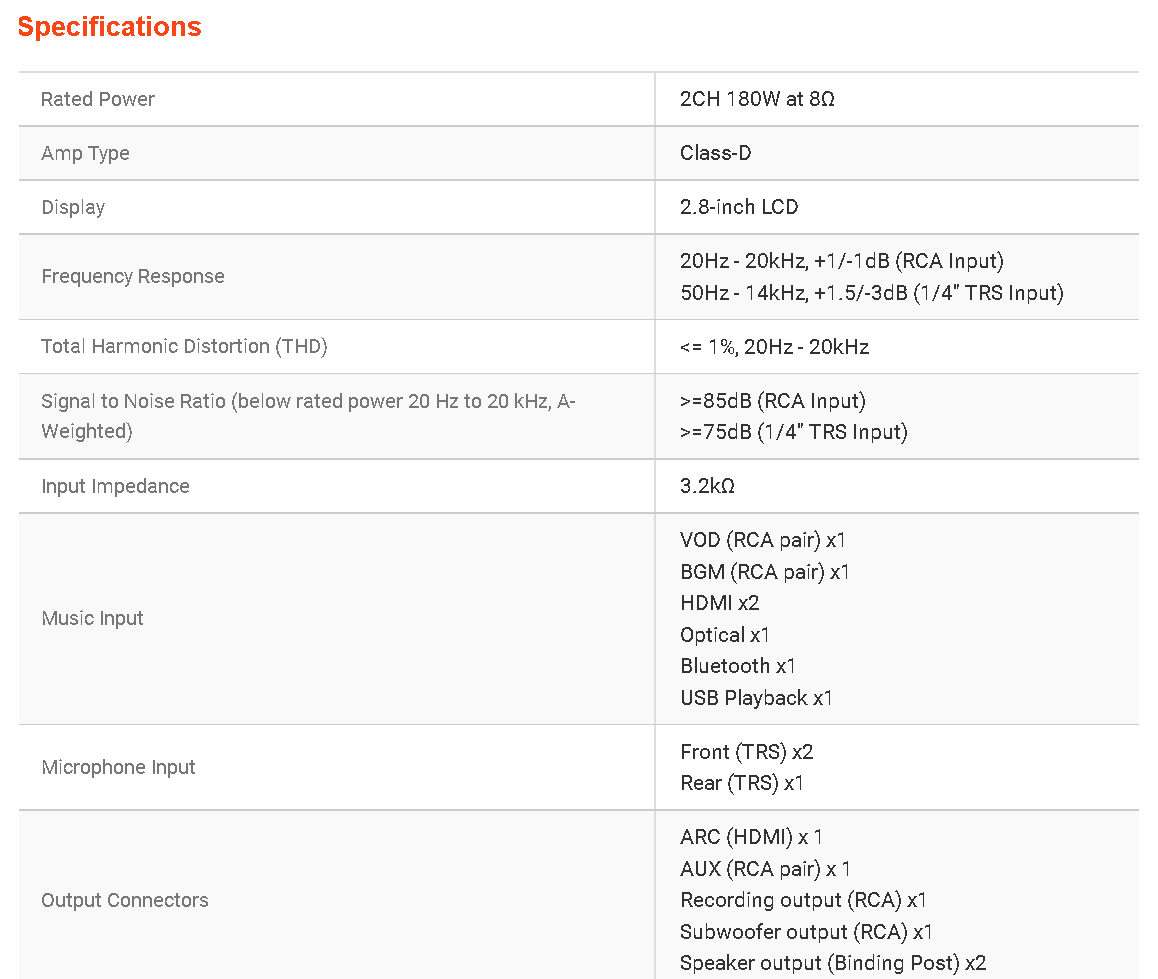Select the Class-D value text
The height and width of the screenshot is (979, 1158).
point(715,153)
